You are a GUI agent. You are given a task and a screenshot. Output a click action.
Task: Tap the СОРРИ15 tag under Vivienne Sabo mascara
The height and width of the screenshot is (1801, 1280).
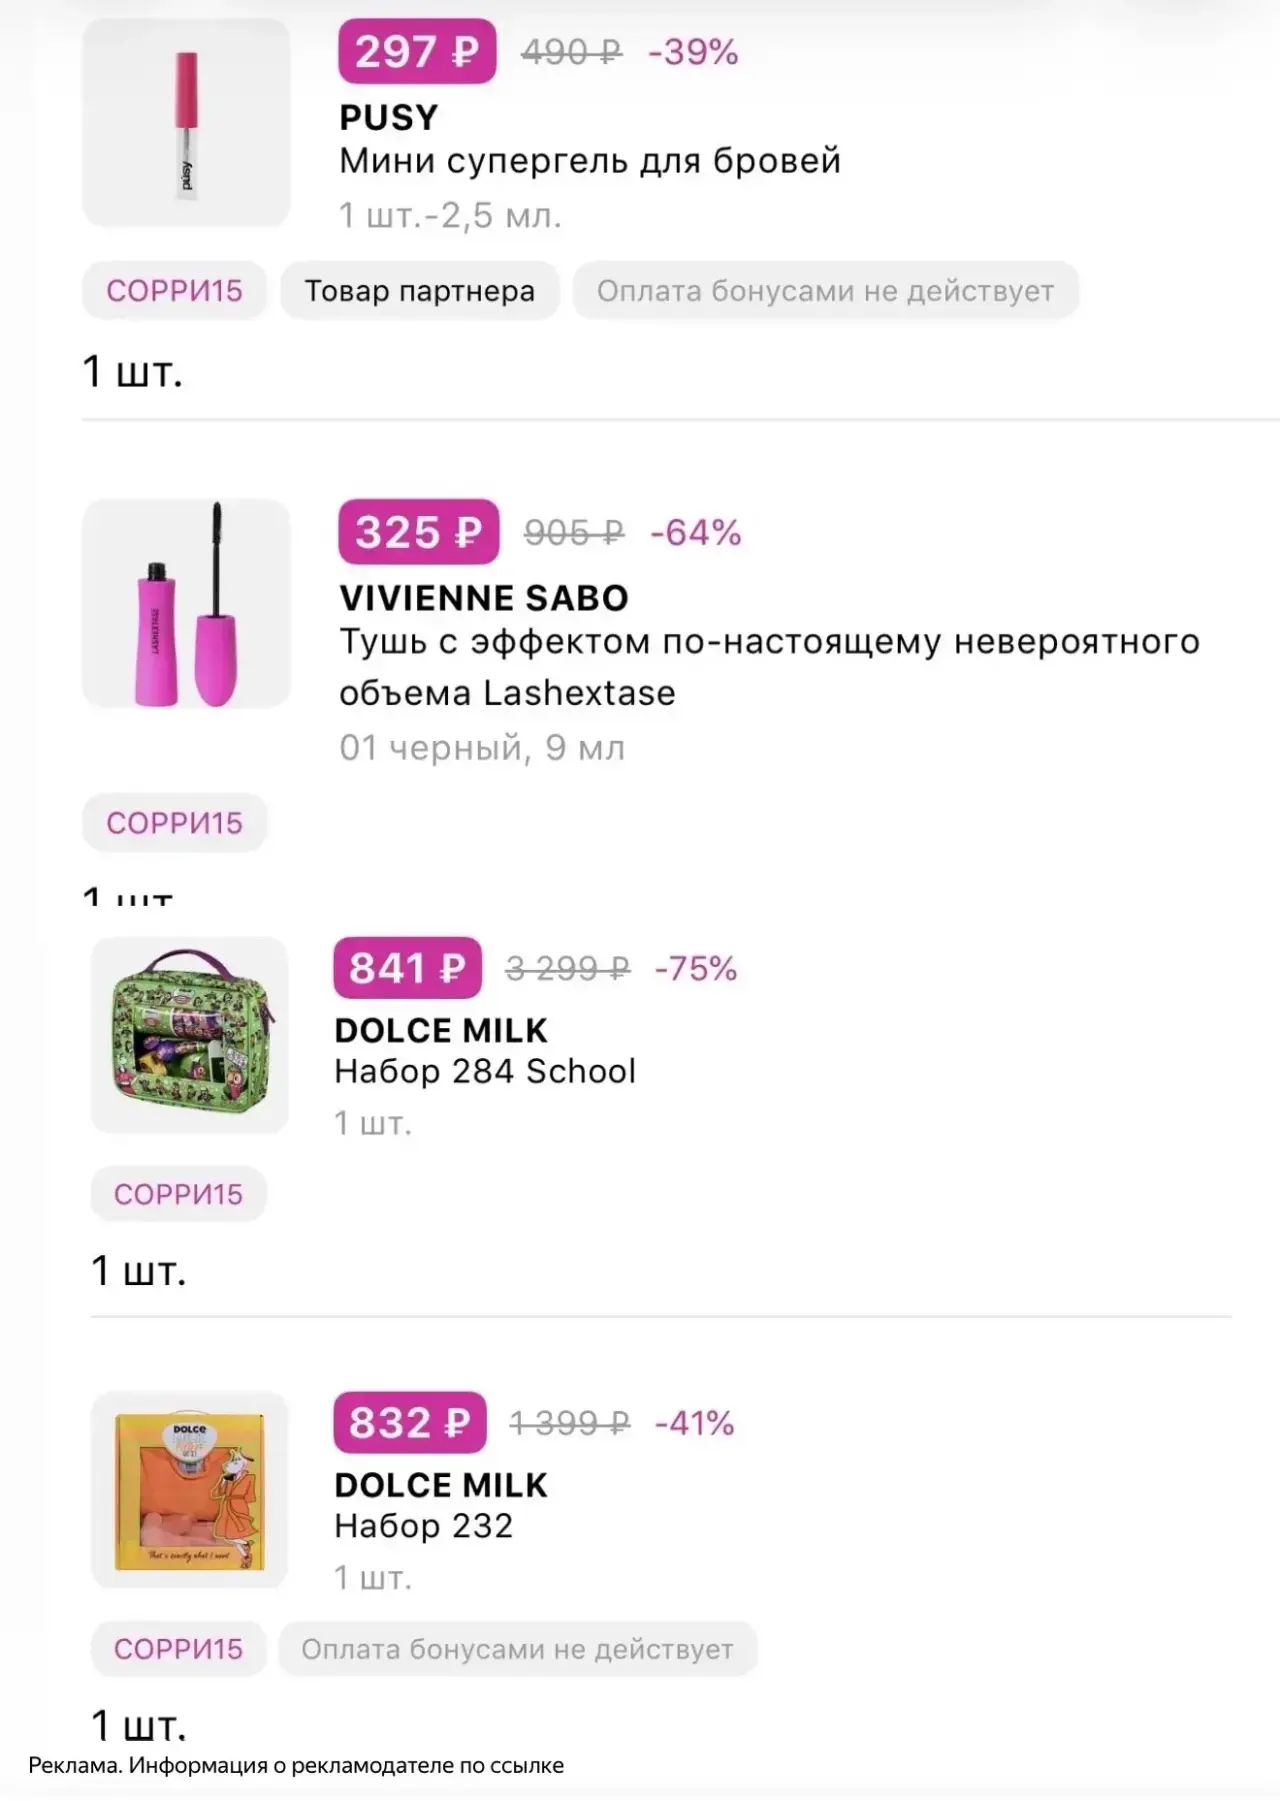(x=175, y=823)
